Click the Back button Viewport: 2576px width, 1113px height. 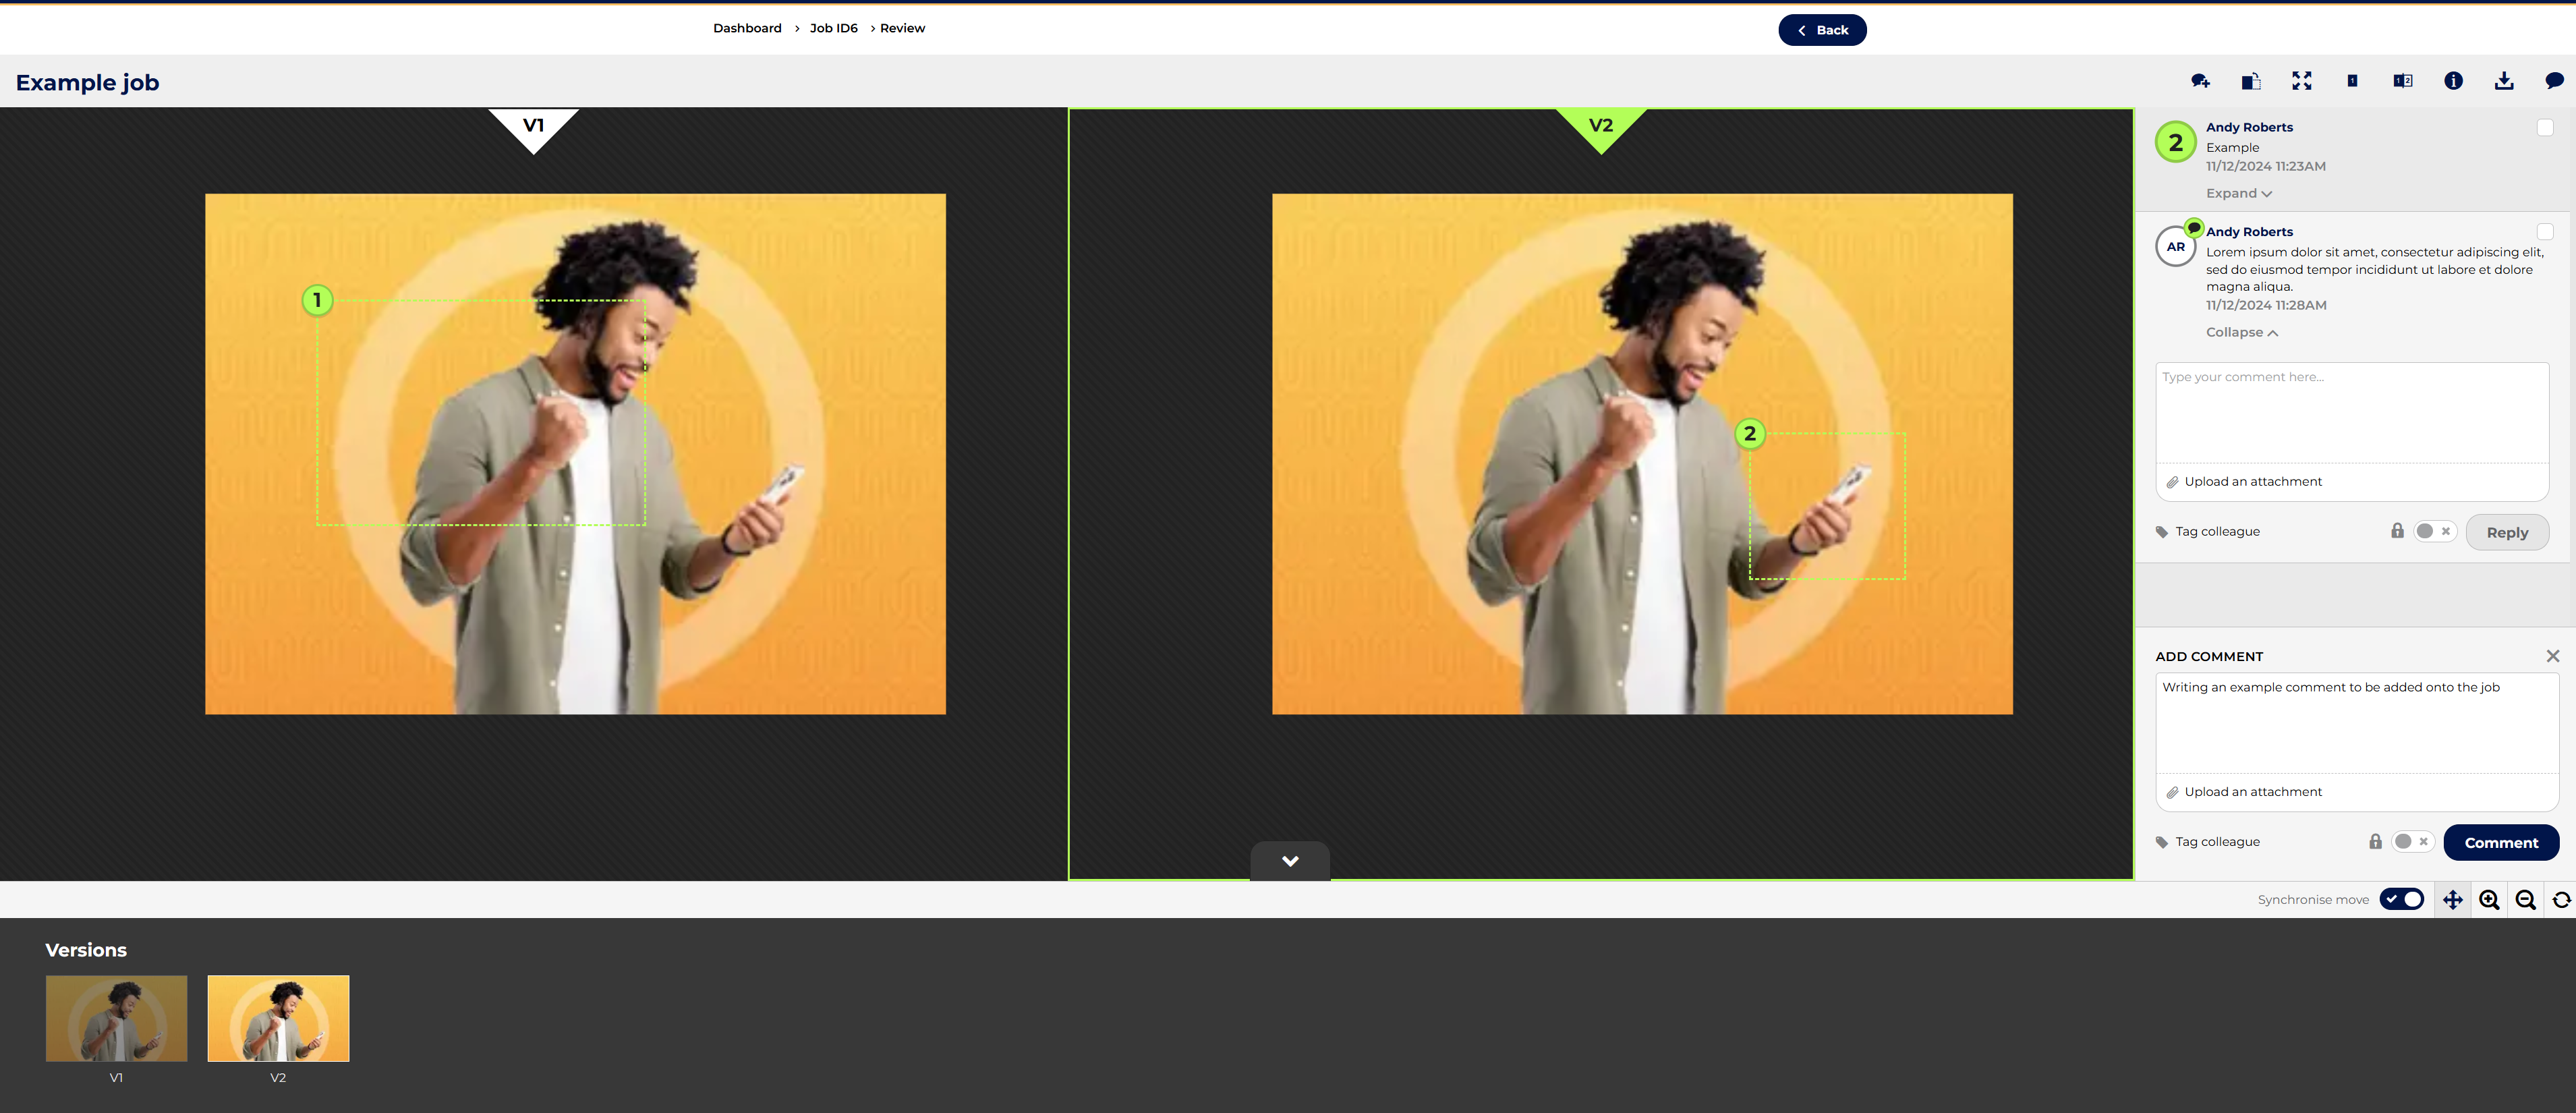[x=1821, y=30]
